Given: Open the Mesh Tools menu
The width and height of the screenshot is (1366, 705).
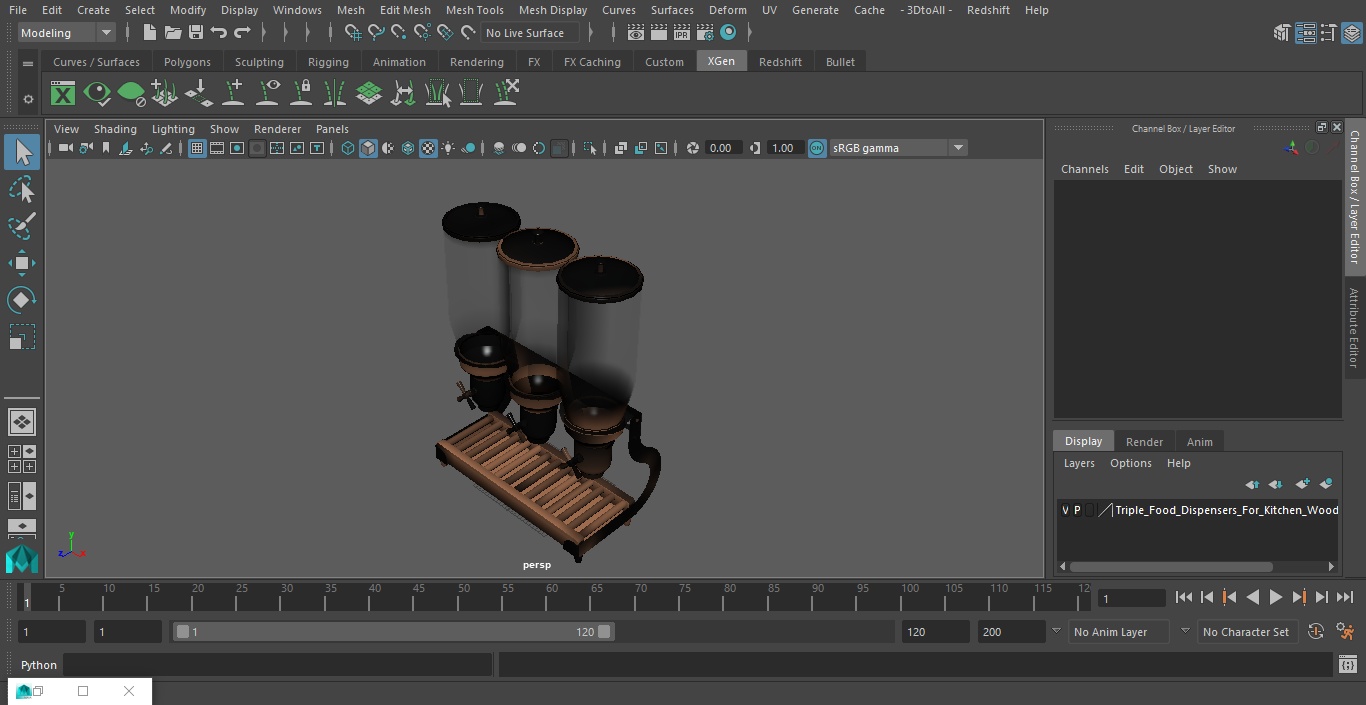Looking at the screenshot, I should (x=474, y=10).
